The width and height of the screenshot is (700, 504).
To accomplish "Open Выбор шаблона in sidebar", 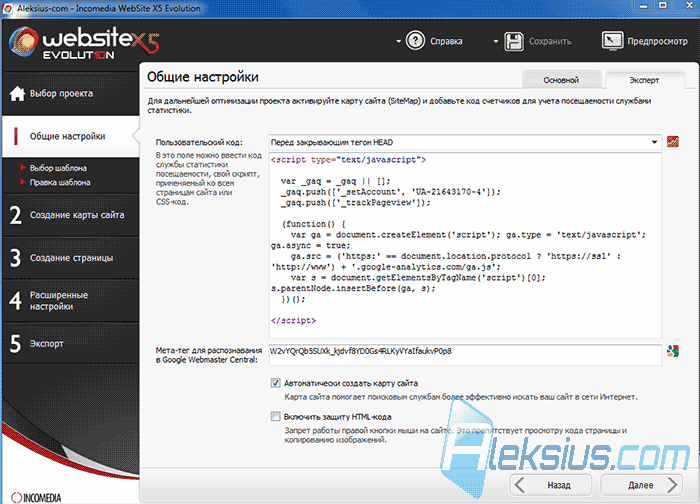I will [58, 168].
